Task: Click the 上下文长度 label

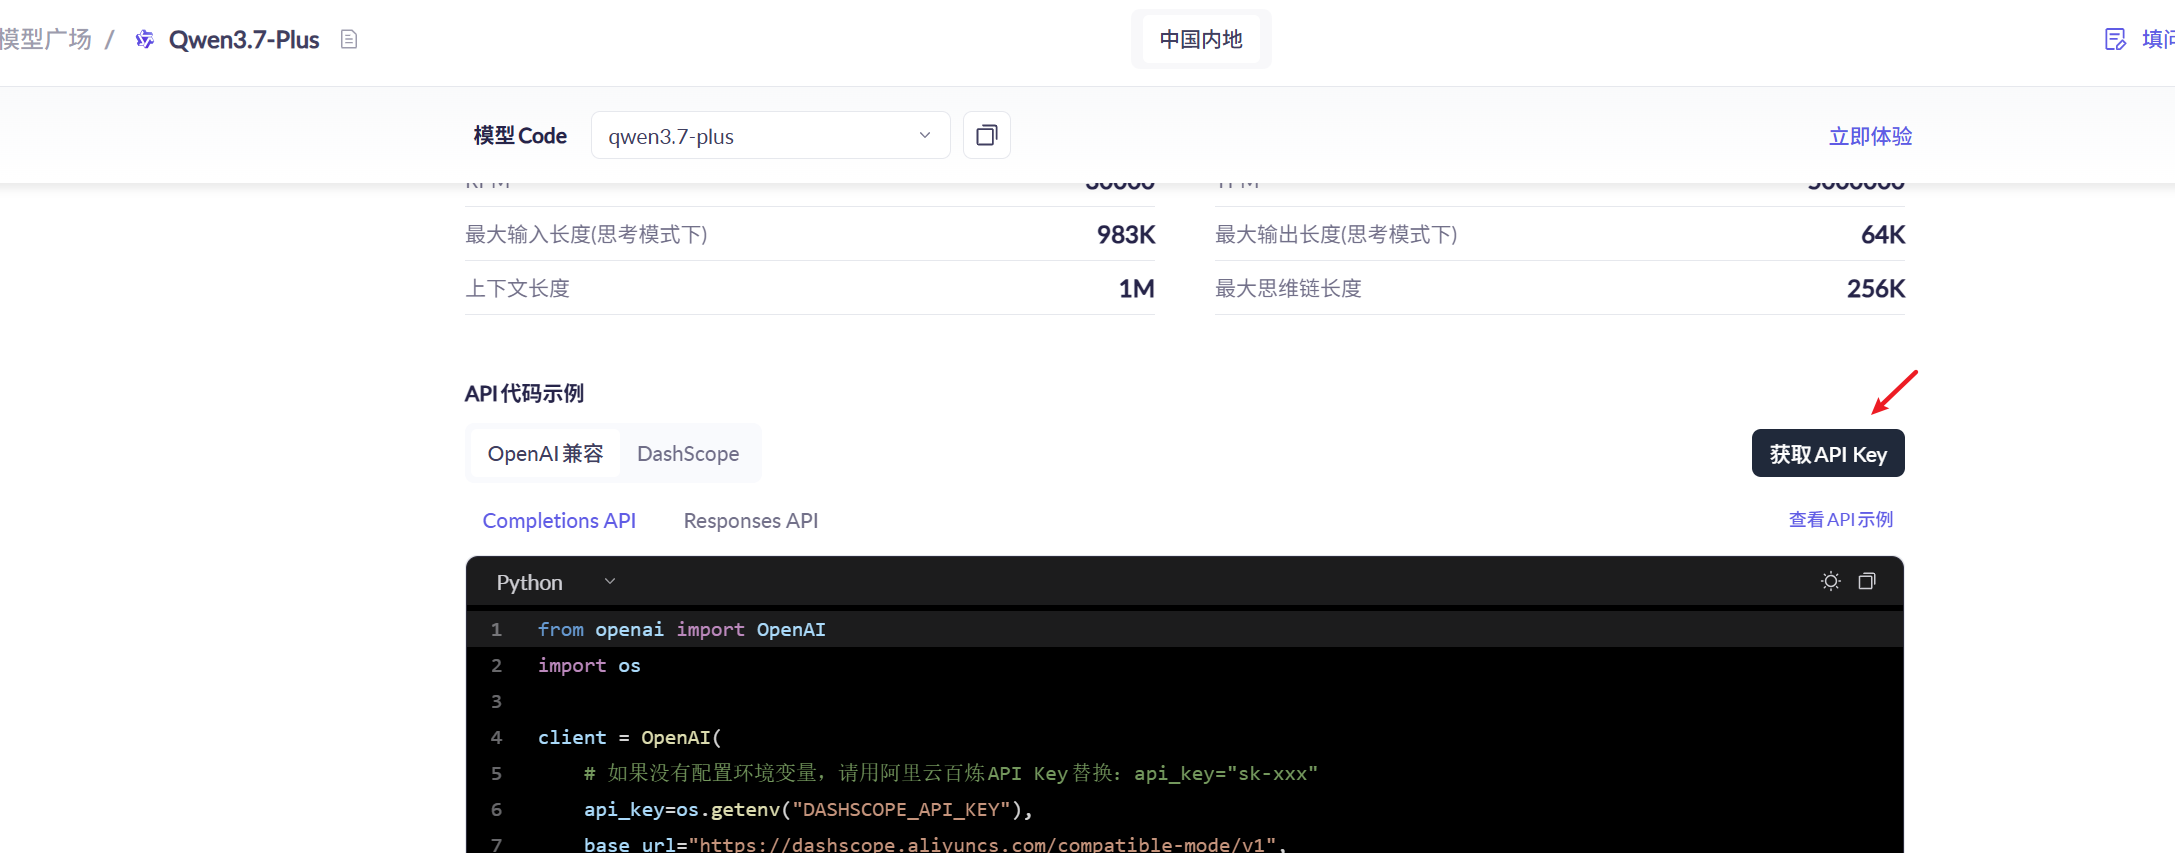Action: (x=517, y=288)
